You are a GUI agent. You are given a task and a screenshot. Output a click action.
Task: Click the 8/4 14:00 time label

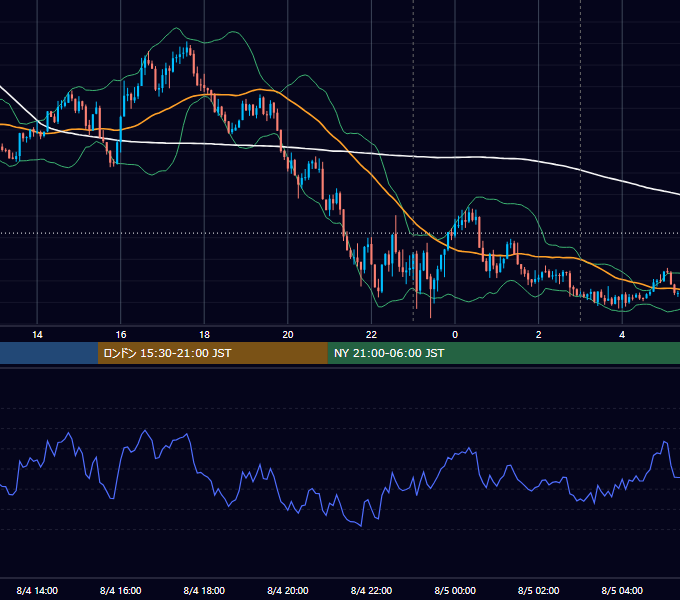(37, 590)
